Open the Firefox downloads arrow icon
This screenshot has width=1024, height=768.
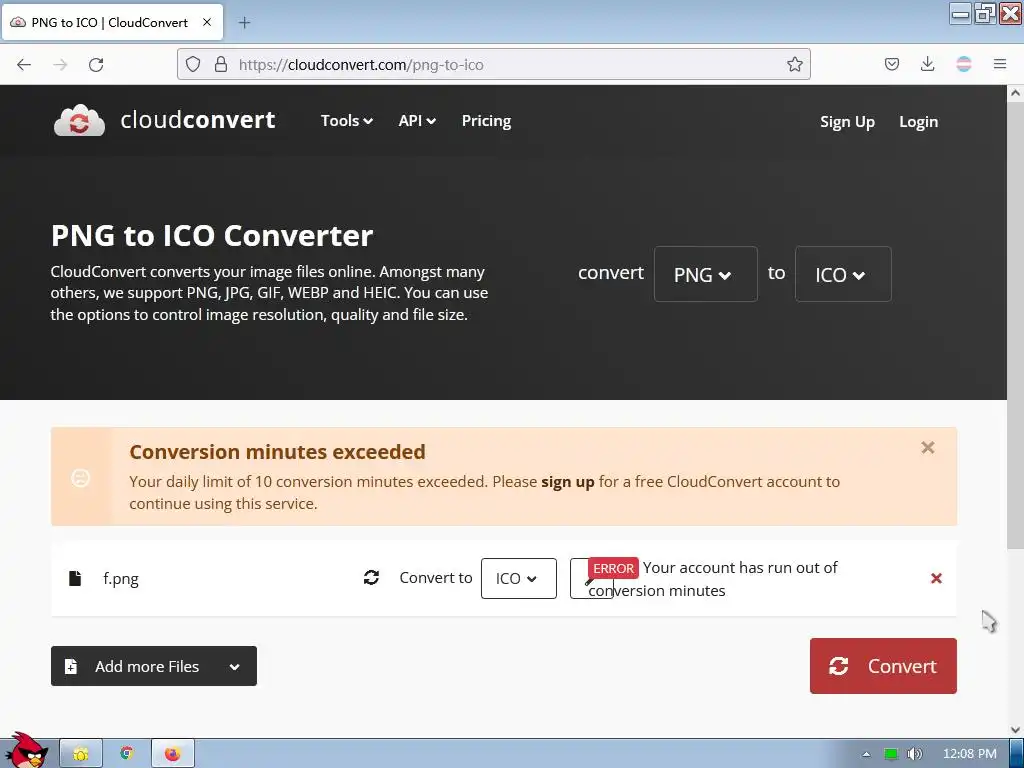point(927,64)
